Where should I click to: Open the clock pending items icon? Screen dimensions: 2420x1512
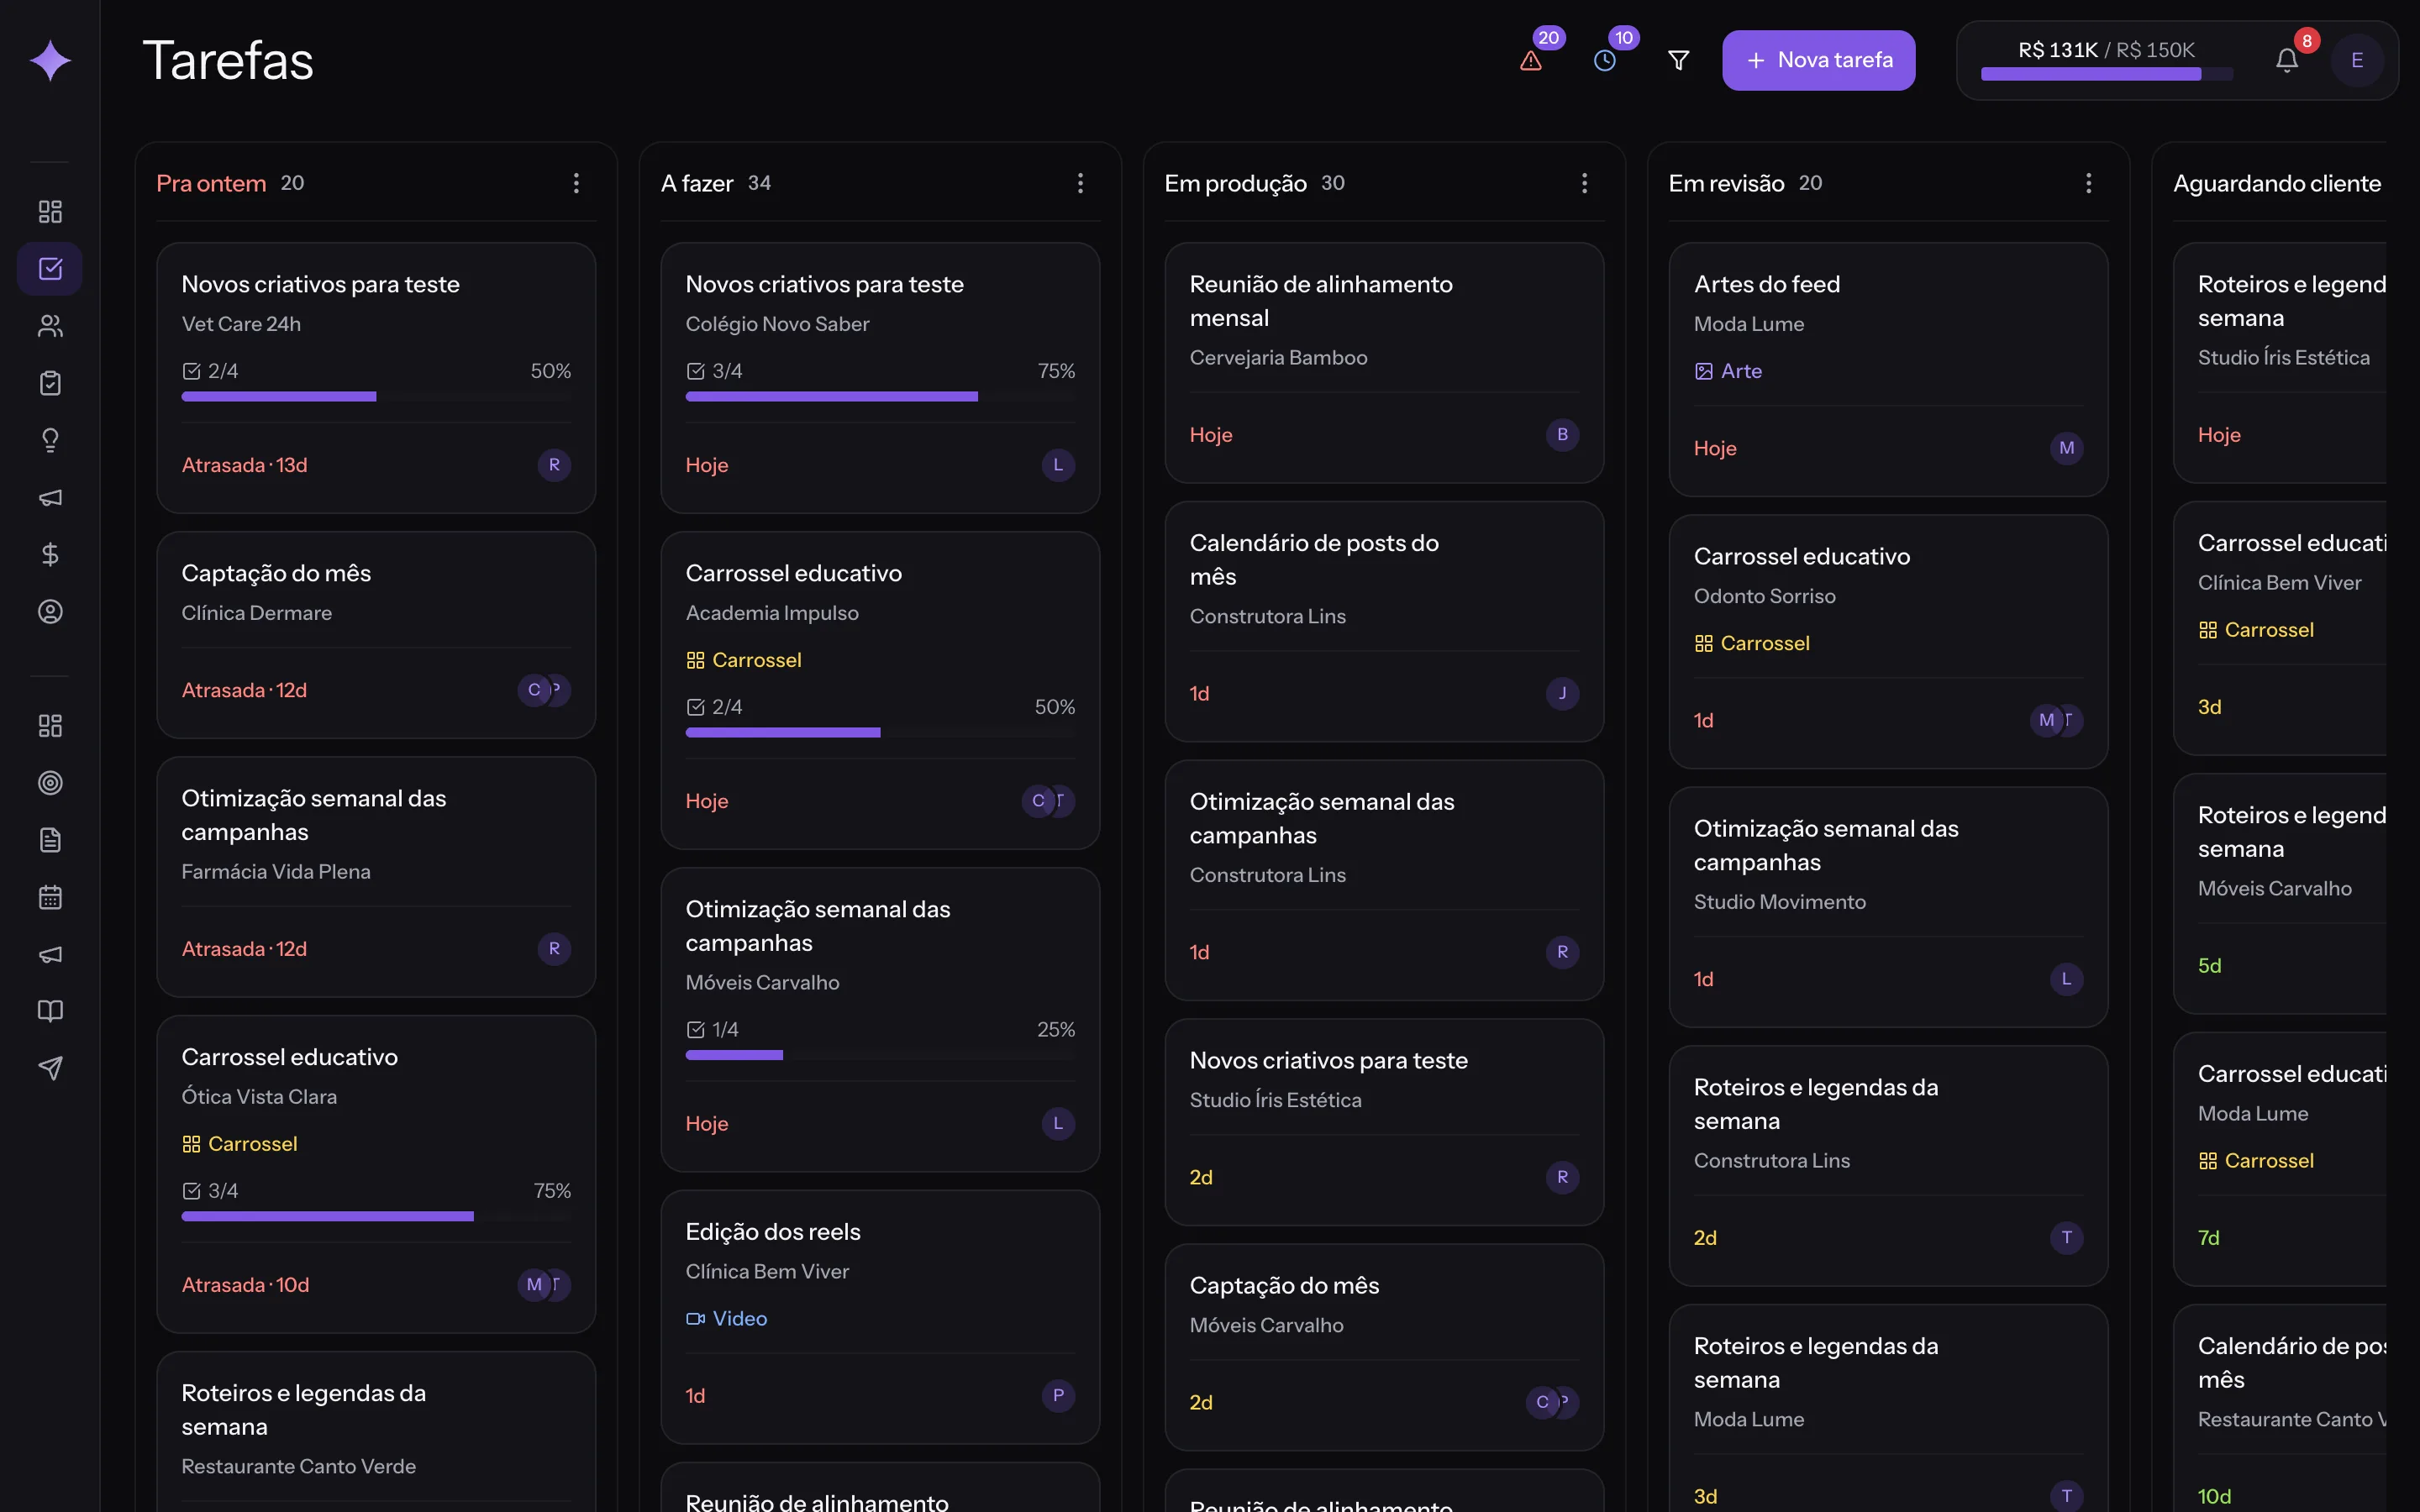tap(1604, 61)
